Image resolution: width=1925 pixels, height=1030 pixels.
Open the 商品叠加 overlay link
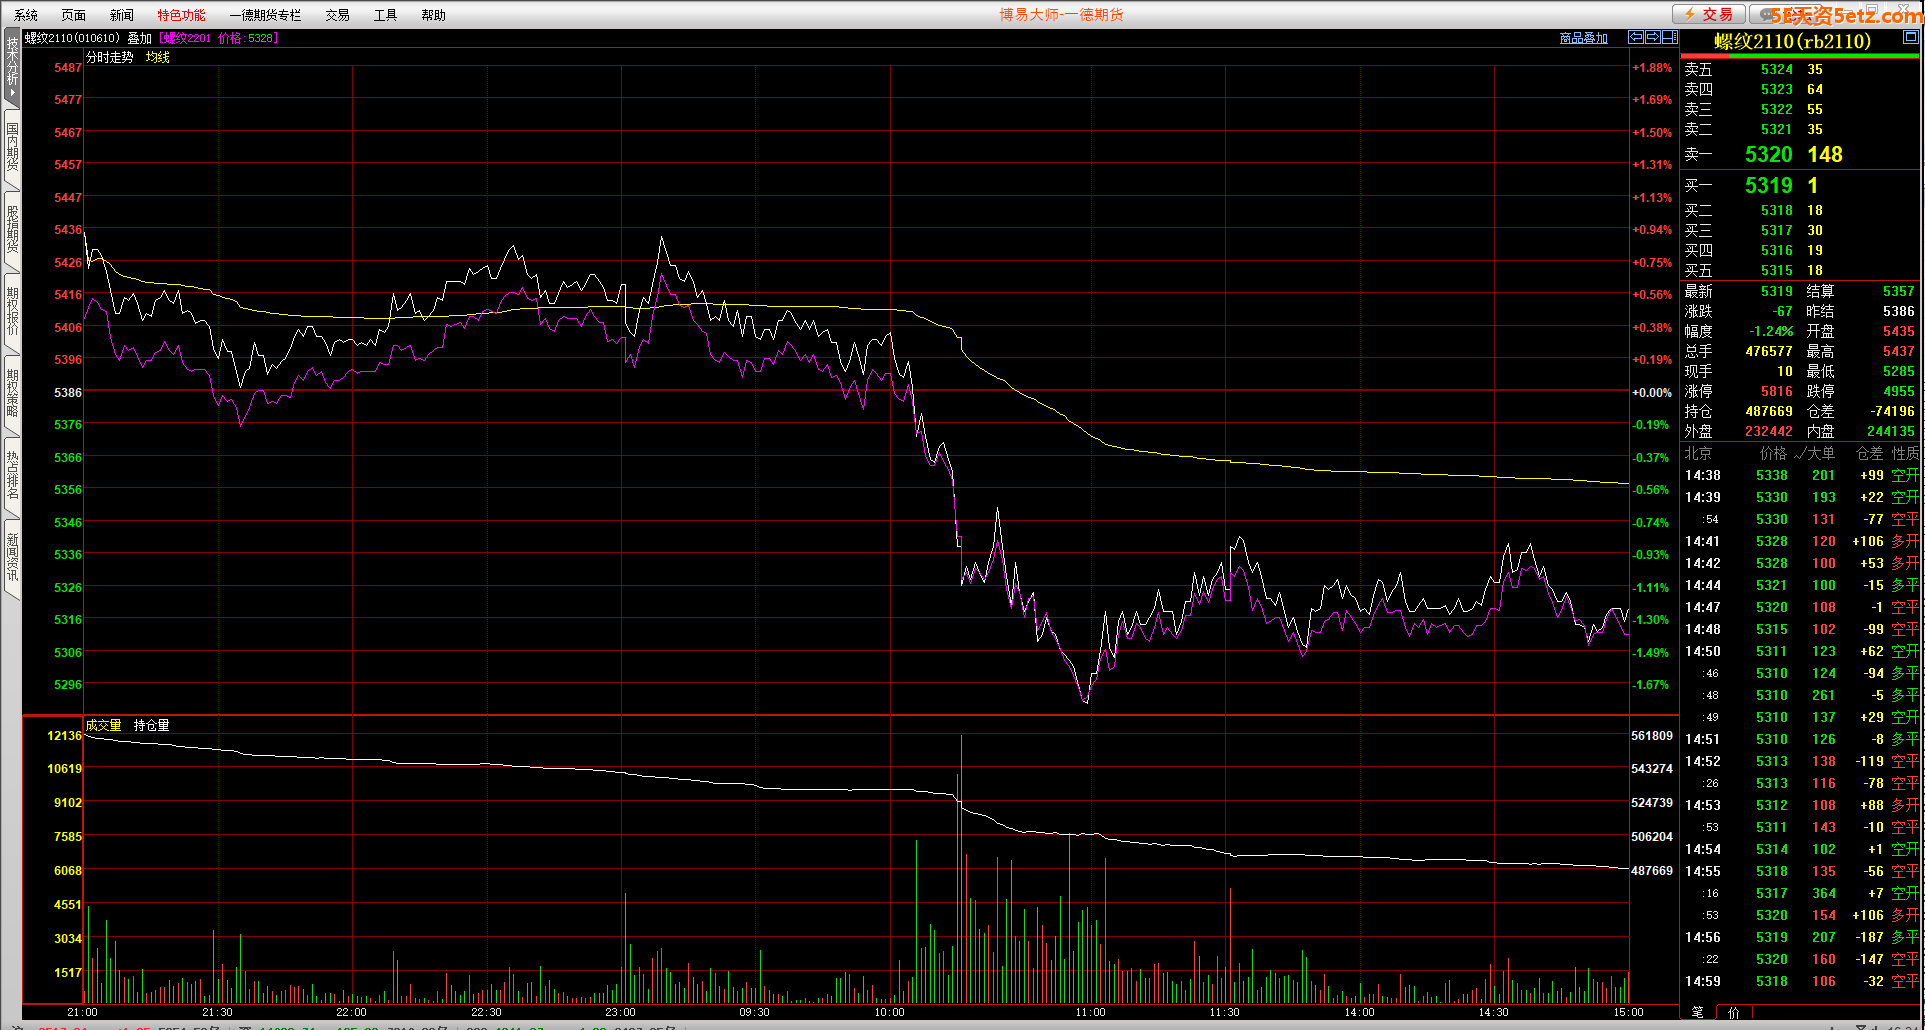[x=1583, y=38]
